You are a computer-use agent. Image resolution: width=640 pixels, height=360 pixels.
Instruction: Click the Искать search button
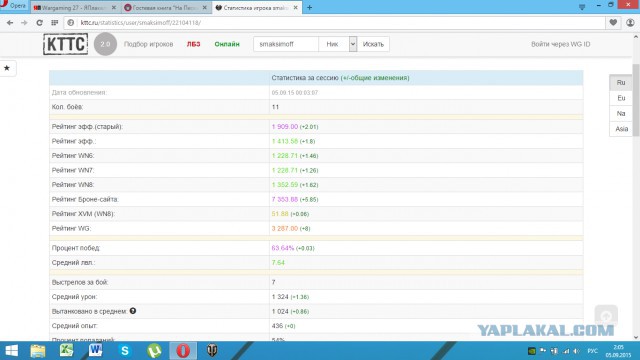click(373, 44)
